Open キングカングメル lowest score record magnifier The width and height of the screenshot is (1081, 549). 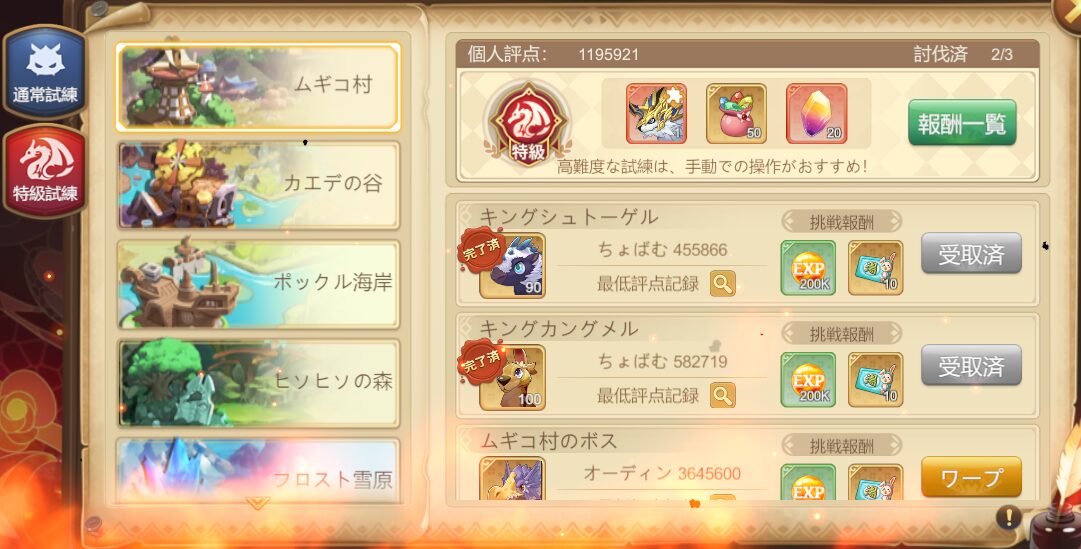point(723,395)
